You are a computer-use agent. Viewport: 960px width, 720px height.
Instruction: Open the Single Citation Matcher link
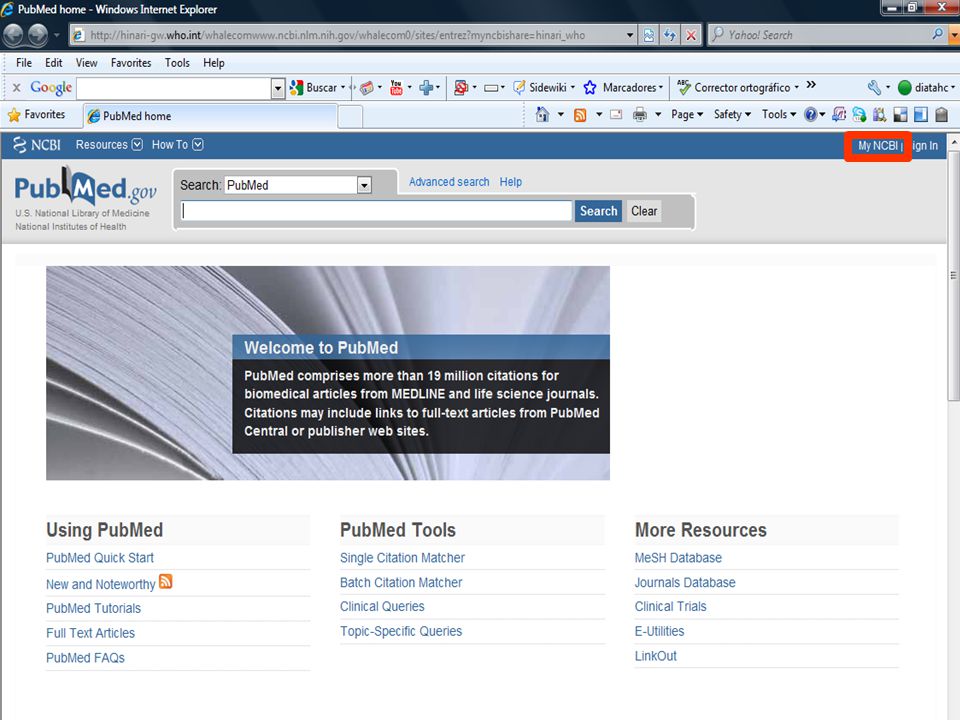click(402, 558)
